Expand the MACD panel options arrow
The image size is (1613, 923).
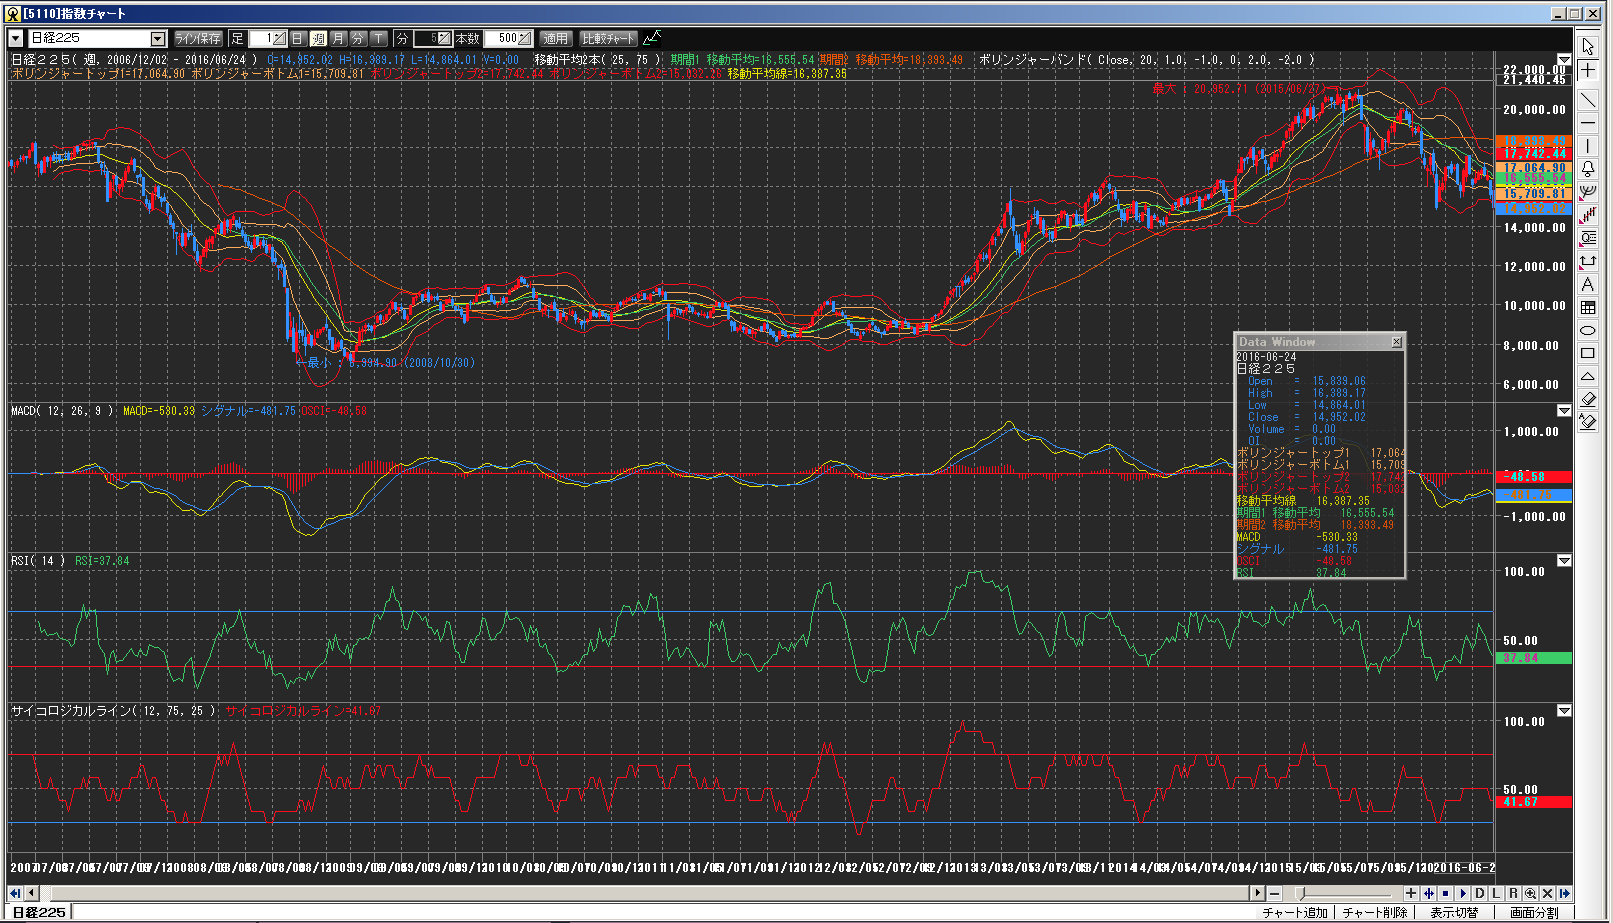click(x=1564, y=411)
